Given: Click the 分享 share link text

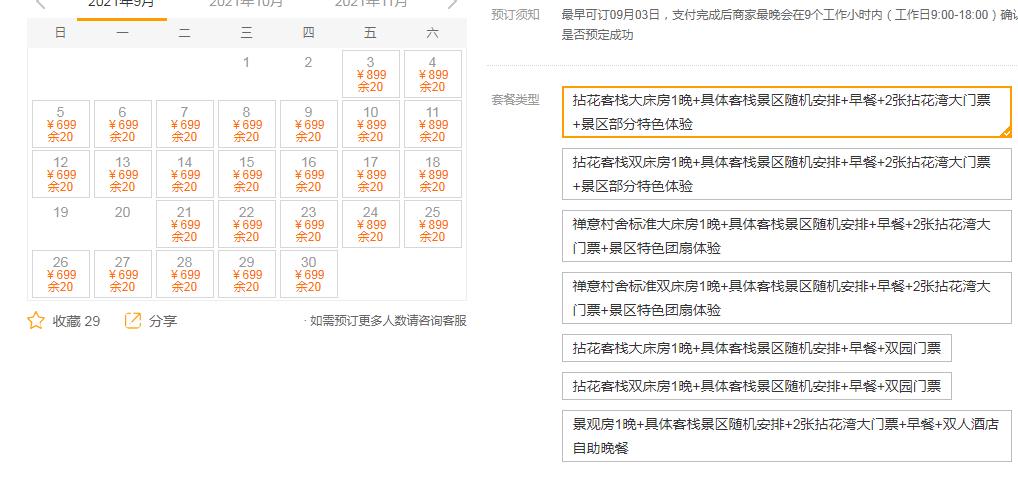Looking at the screenshot, I should click(163, 321).
